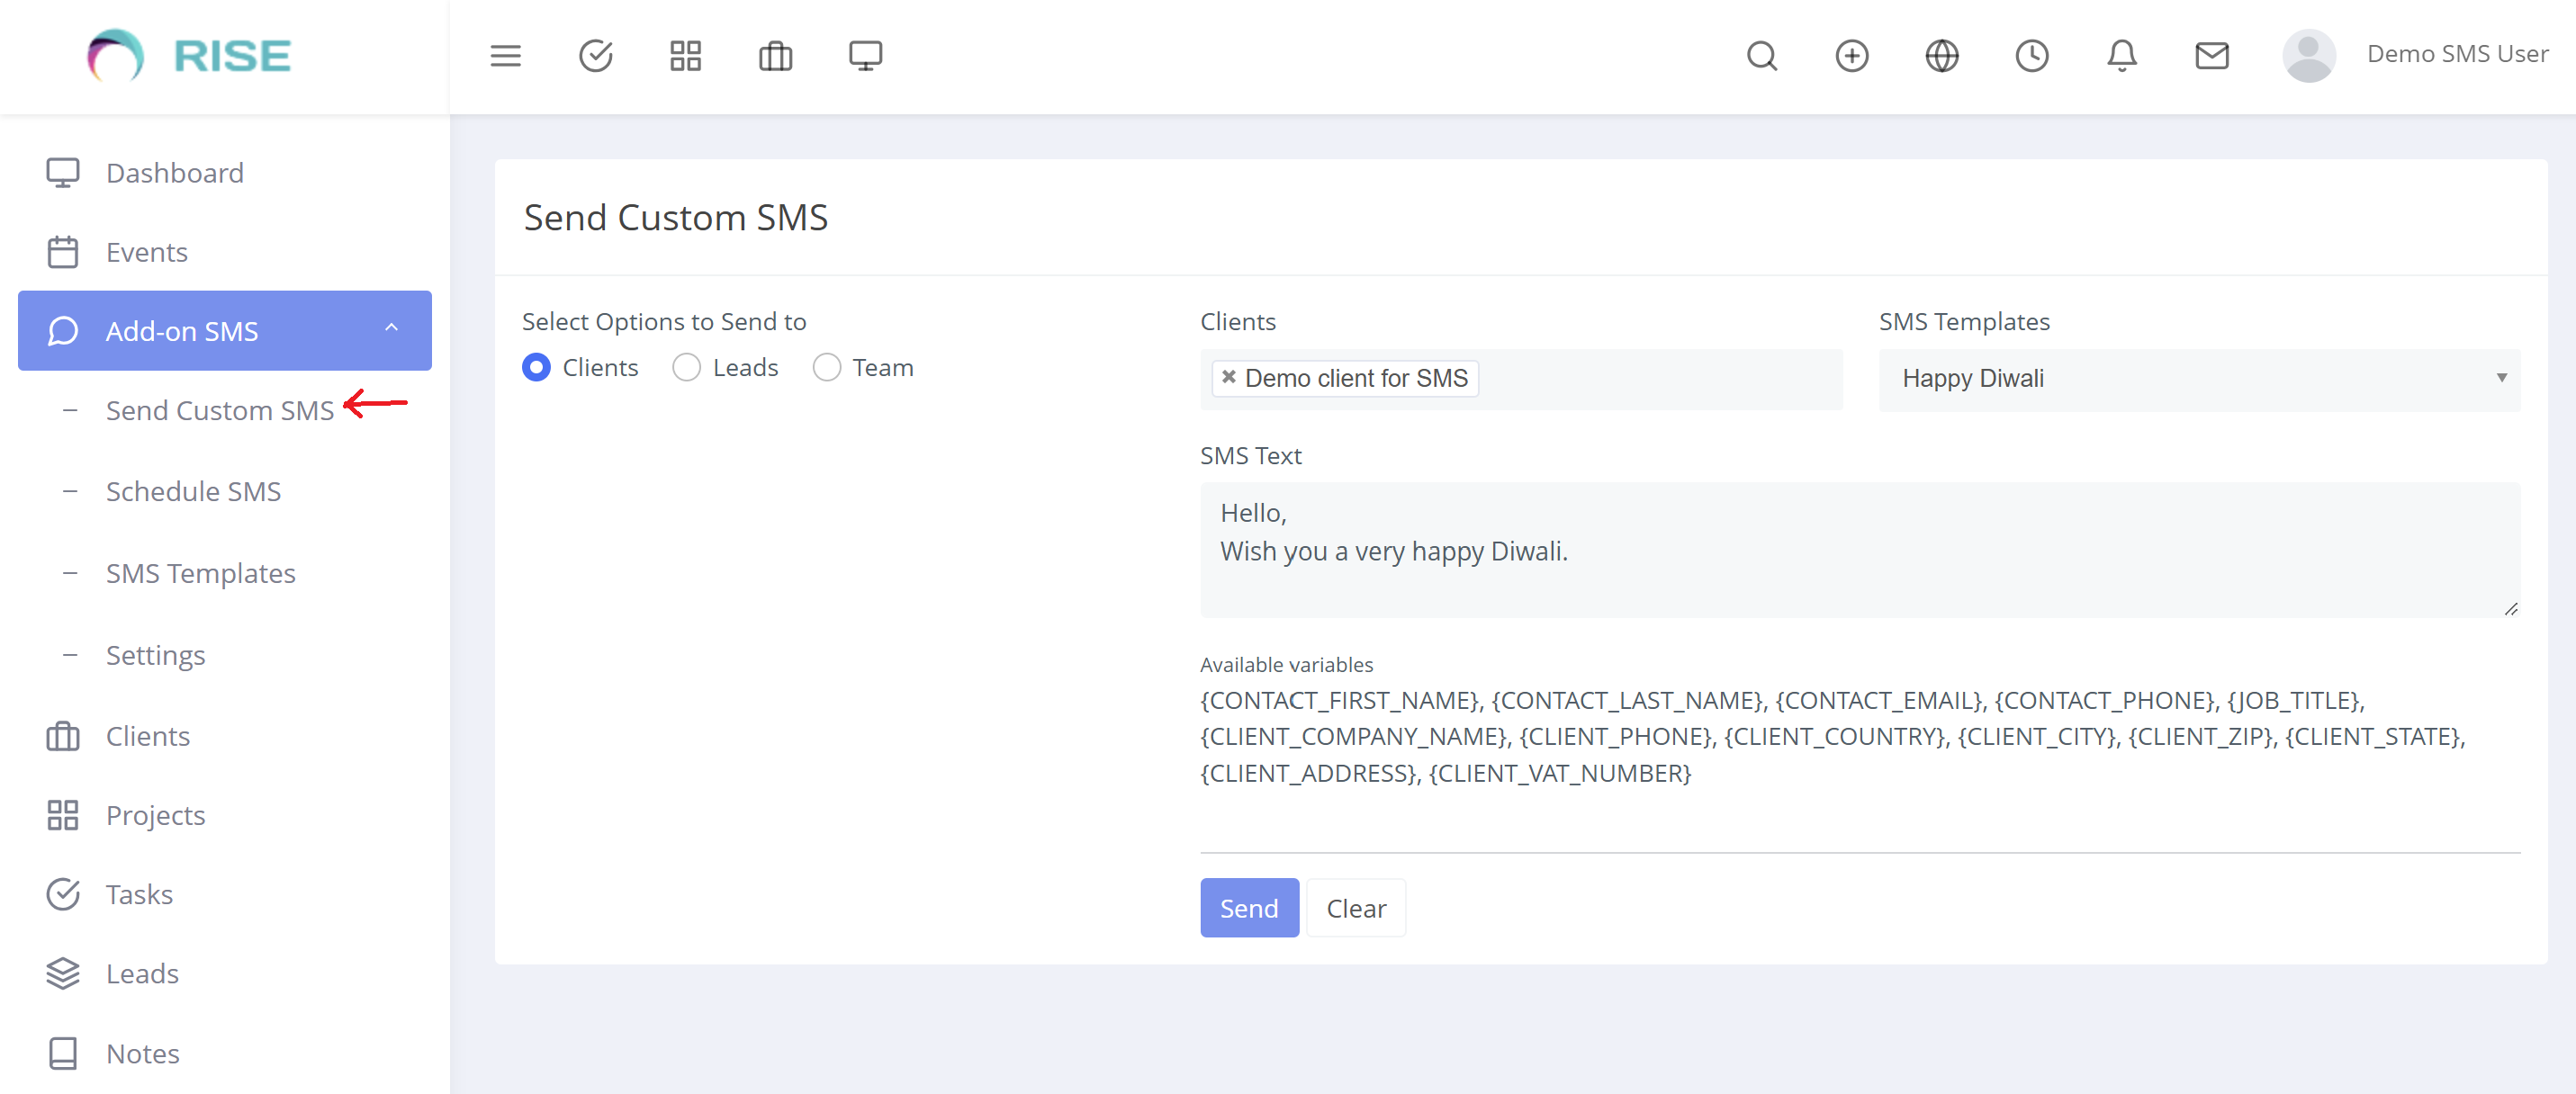Click the search magnifier icon
This screenshot has width=2576, height=1094.
(1761, 56)
